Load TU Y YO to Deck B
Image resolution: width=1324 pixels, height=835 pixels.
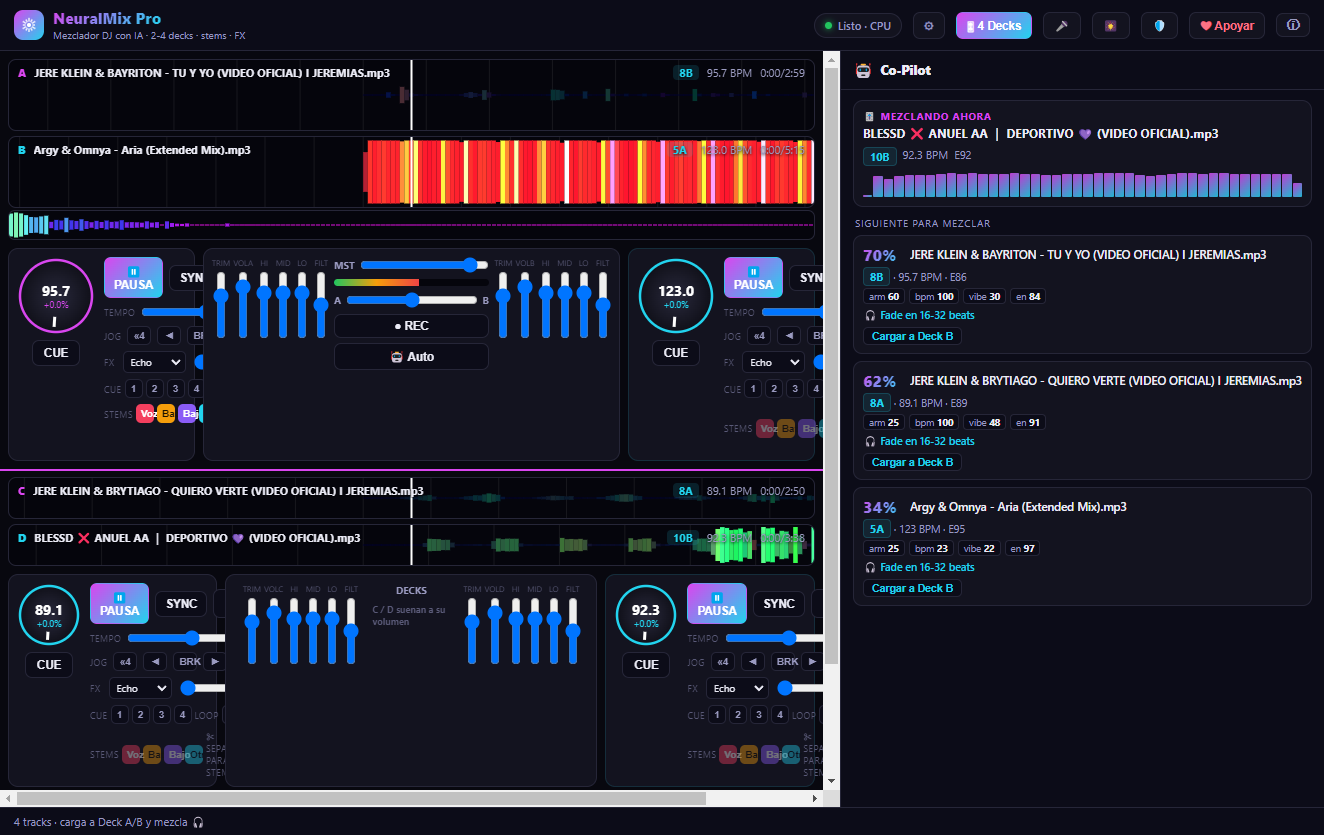coord(912,336)
